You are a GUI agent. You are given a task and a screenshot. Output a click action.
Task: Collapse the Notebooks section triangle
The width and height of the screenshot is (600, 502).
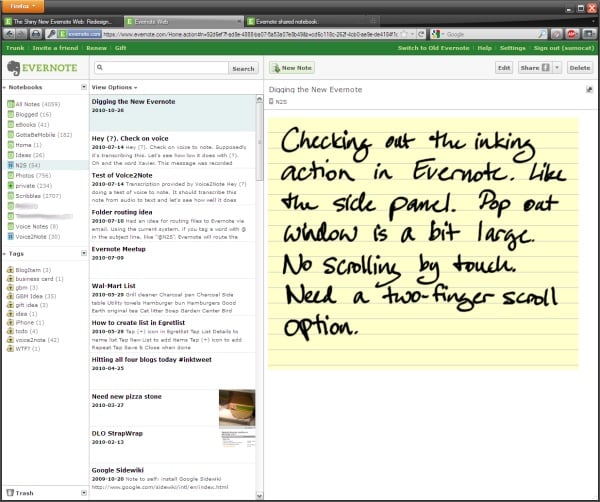coord(4,88)
